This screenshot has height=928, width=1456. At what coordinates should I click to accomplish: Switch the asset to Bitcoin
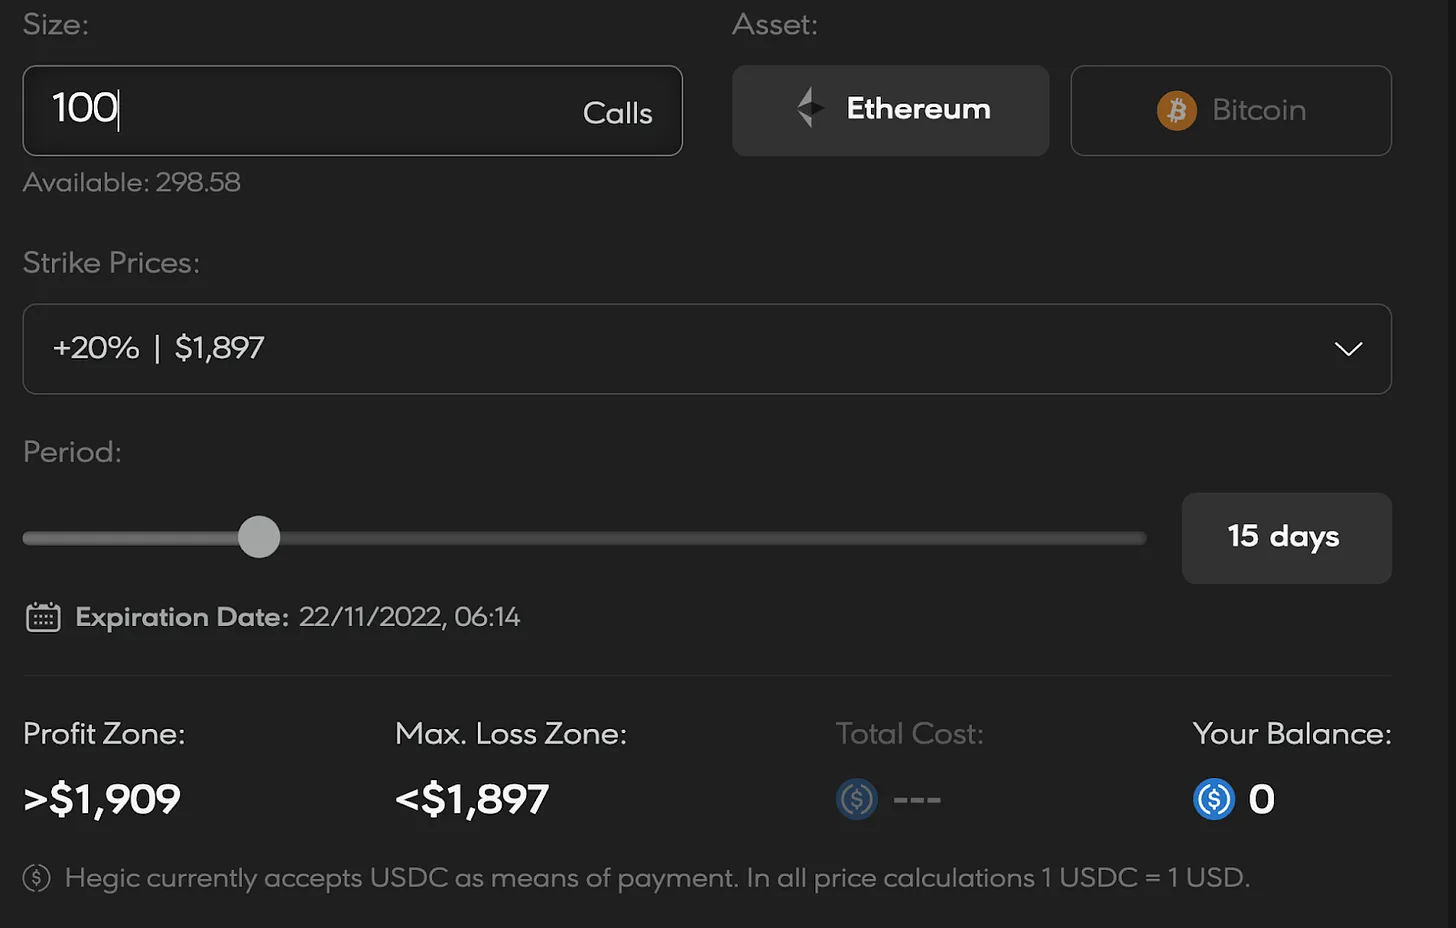pos(1230,110)
